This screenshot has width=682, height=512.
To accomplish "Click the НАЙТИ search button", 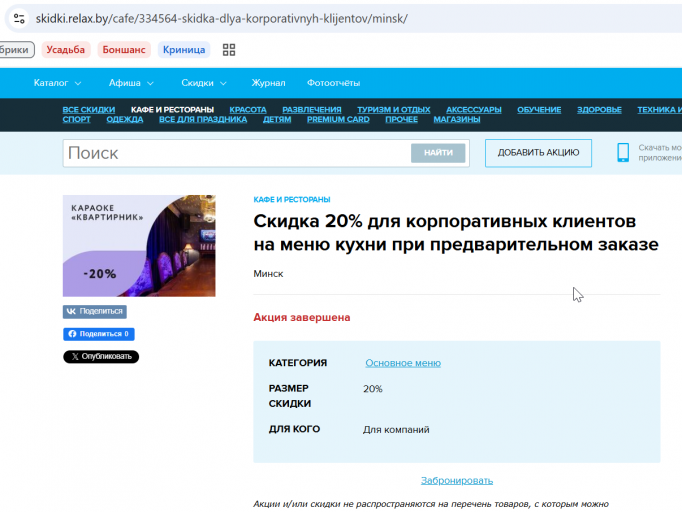I will [438, 153].
